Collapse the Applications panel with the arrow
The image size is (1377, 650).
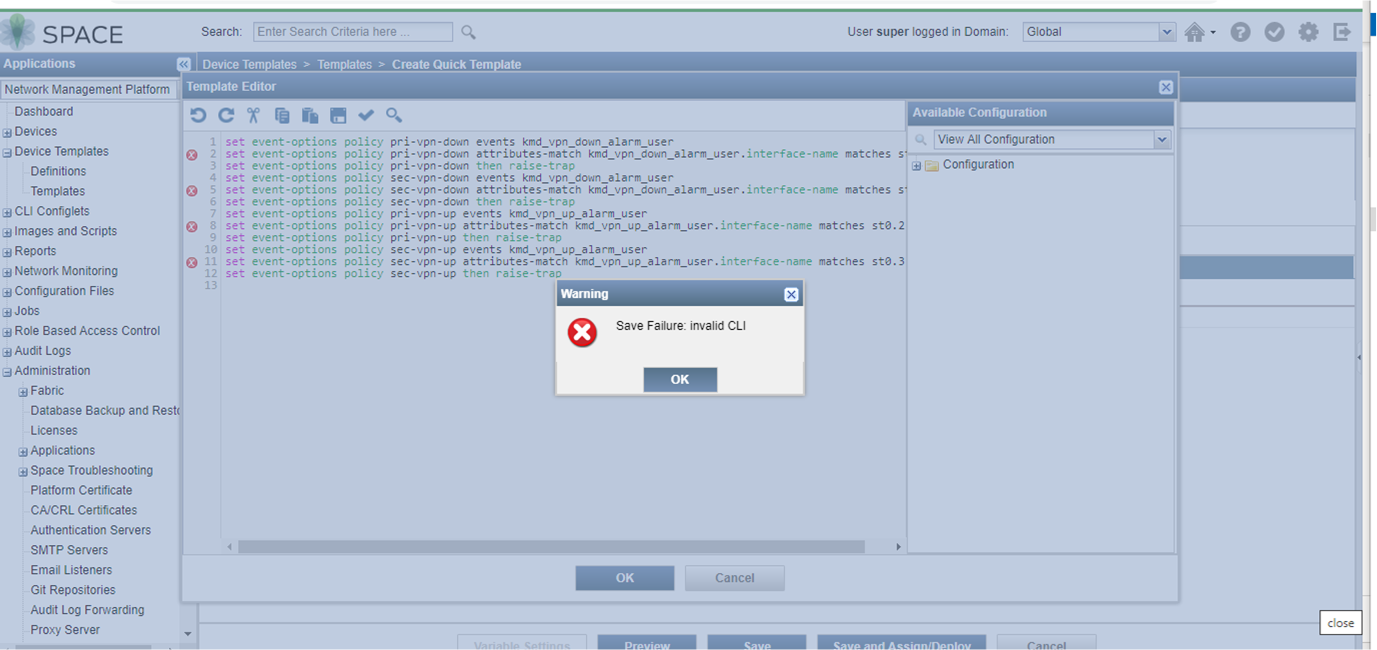tap(184, 63)
